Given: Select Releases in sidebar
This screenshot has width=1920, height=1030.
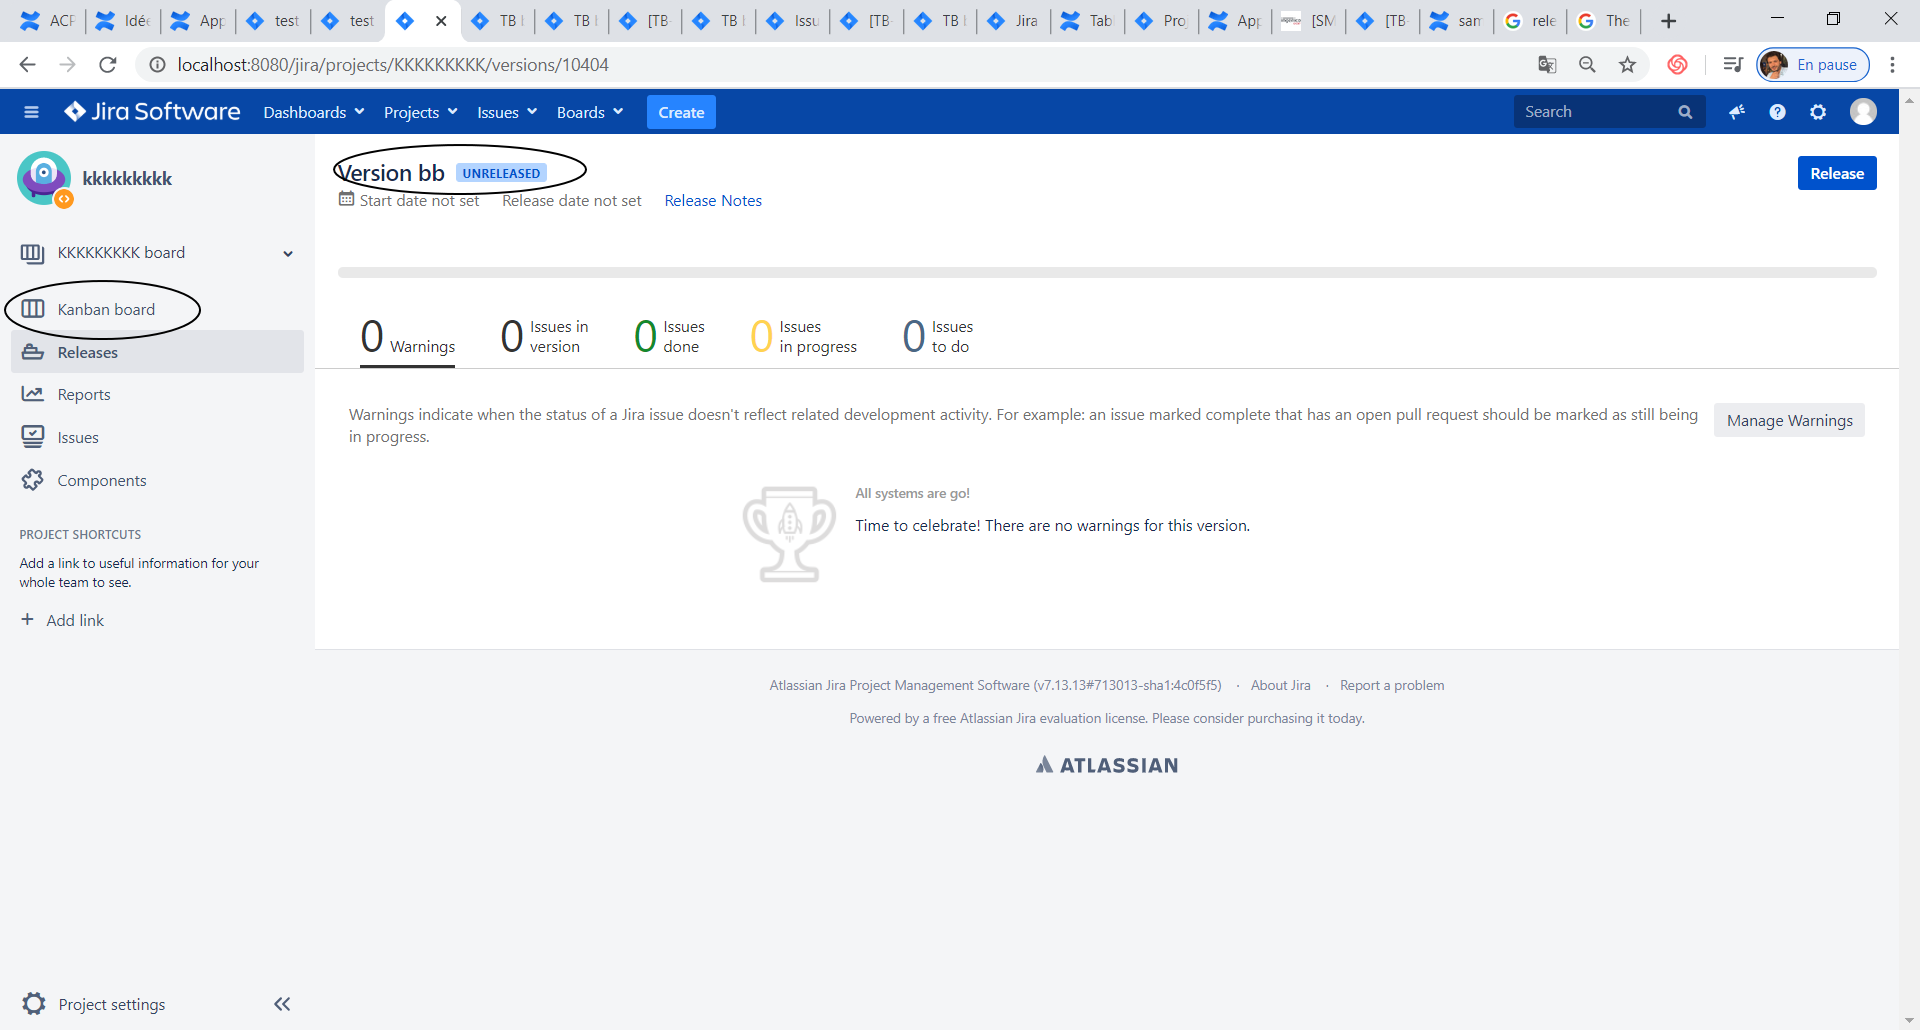Looking at the screenshot, I should 157,352.
